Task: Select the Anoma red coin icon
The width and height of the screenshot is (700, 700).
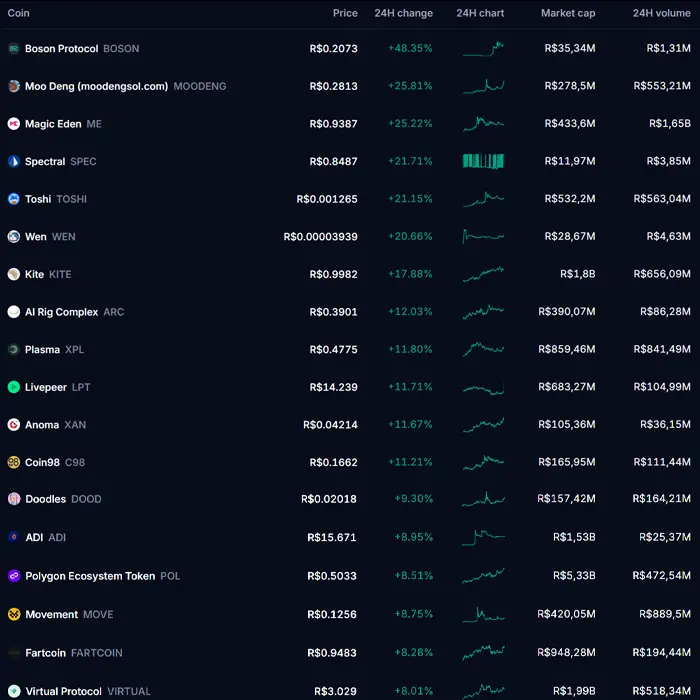Action: coord(14,425)
